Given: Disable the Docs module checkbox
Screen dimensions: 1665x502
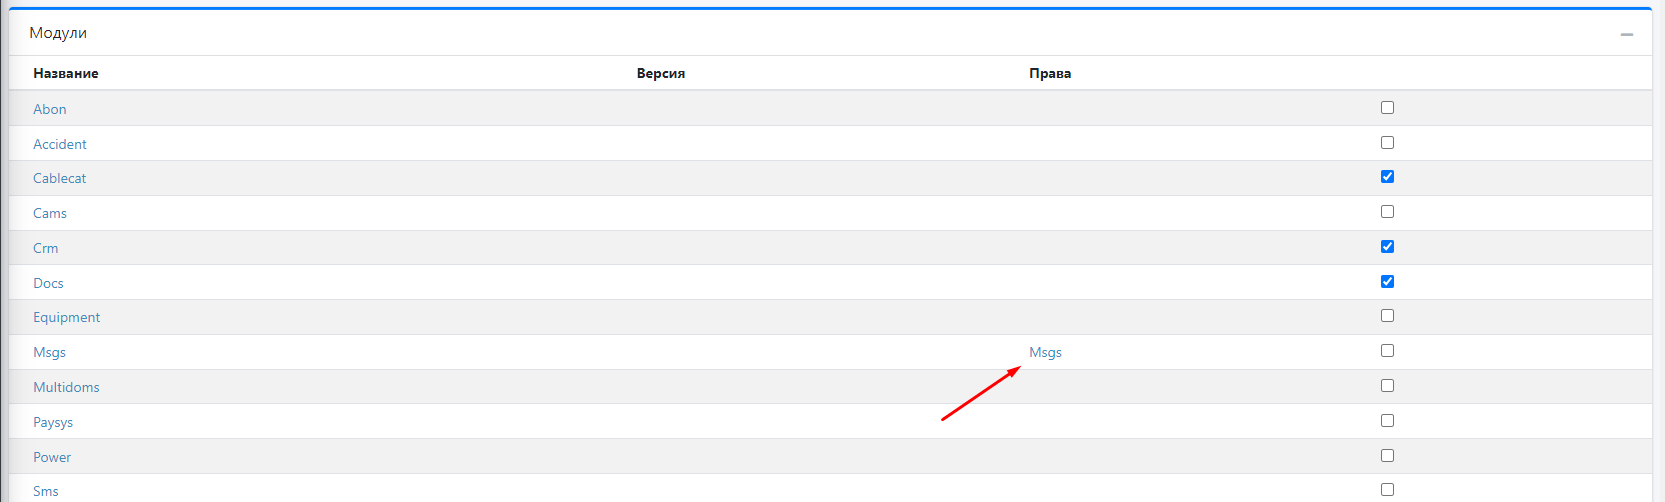Looking at the screenshot, I should tap(1387, 281).
